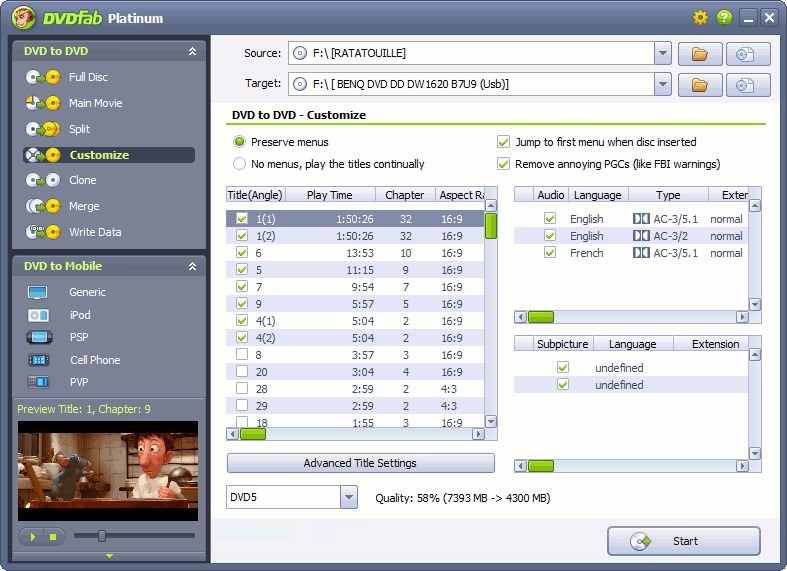787x571 pixels.
Task: Open the DVD5 output size dropdown
Action: pos(348,497)
